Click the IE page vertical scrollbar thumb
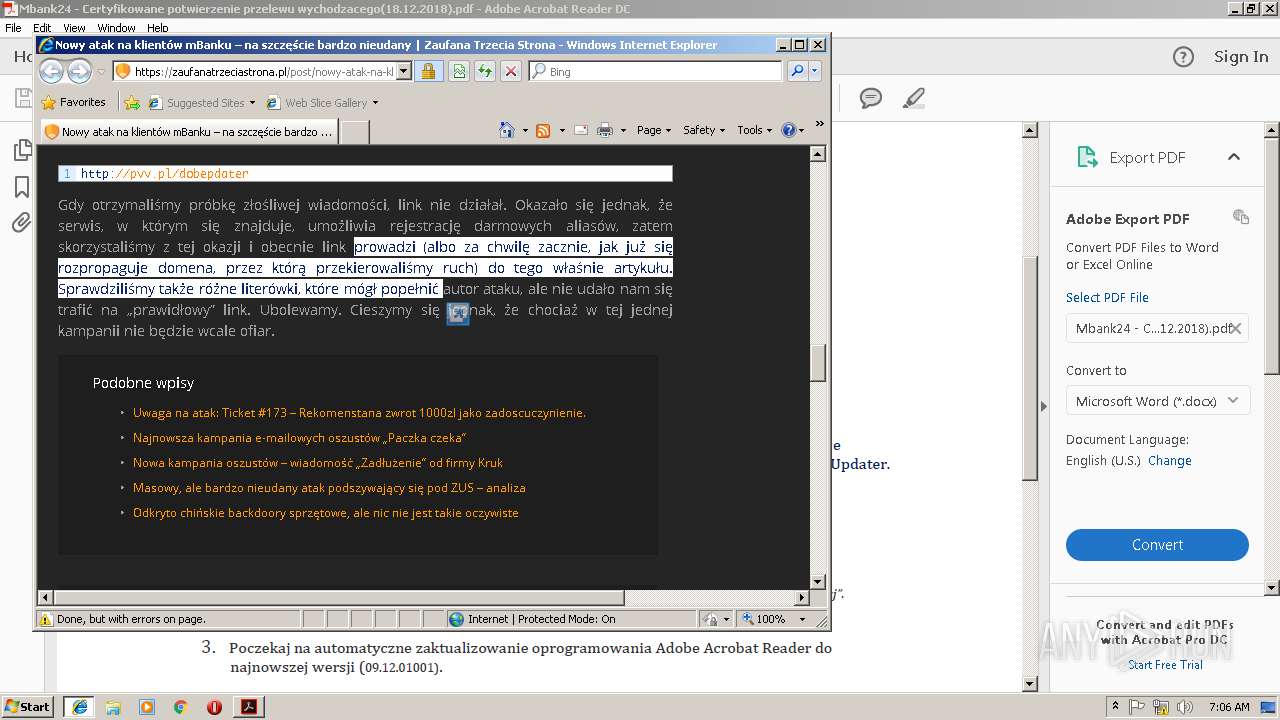 tap(817, 364)
